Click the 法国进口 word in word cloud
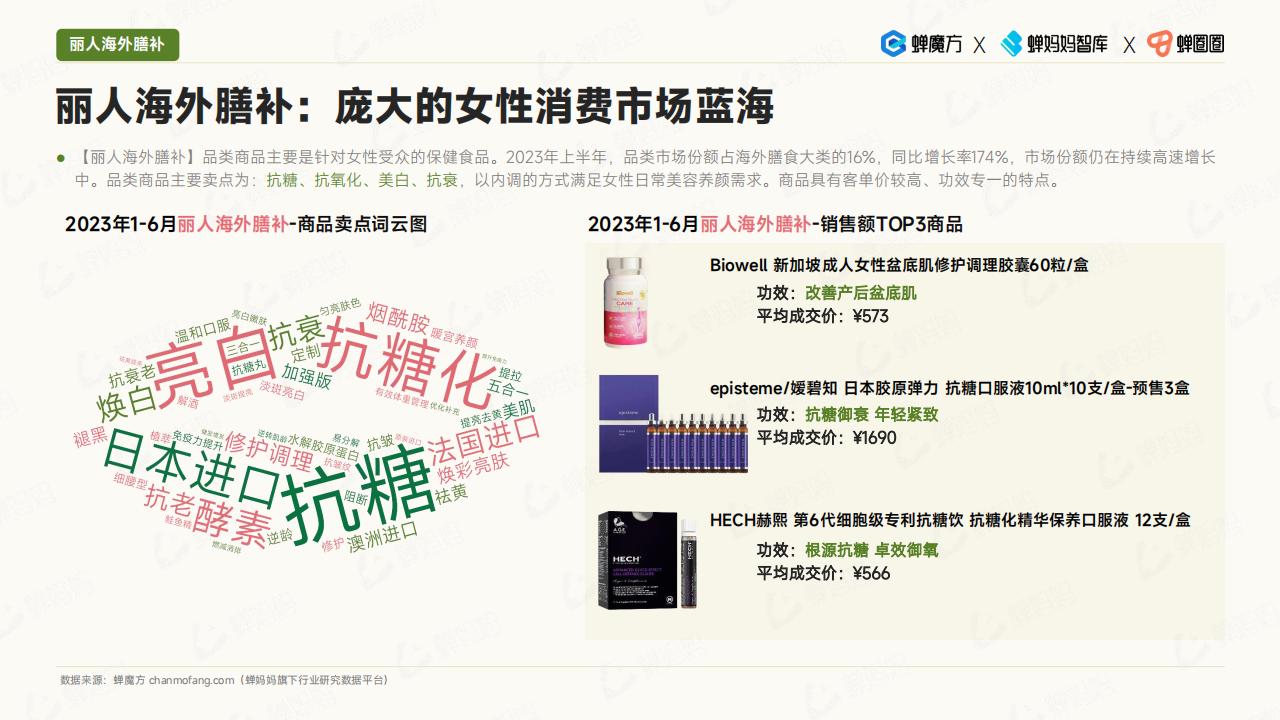The width and height of the screenshot is (1280, 720). click(x=483, y=438)
